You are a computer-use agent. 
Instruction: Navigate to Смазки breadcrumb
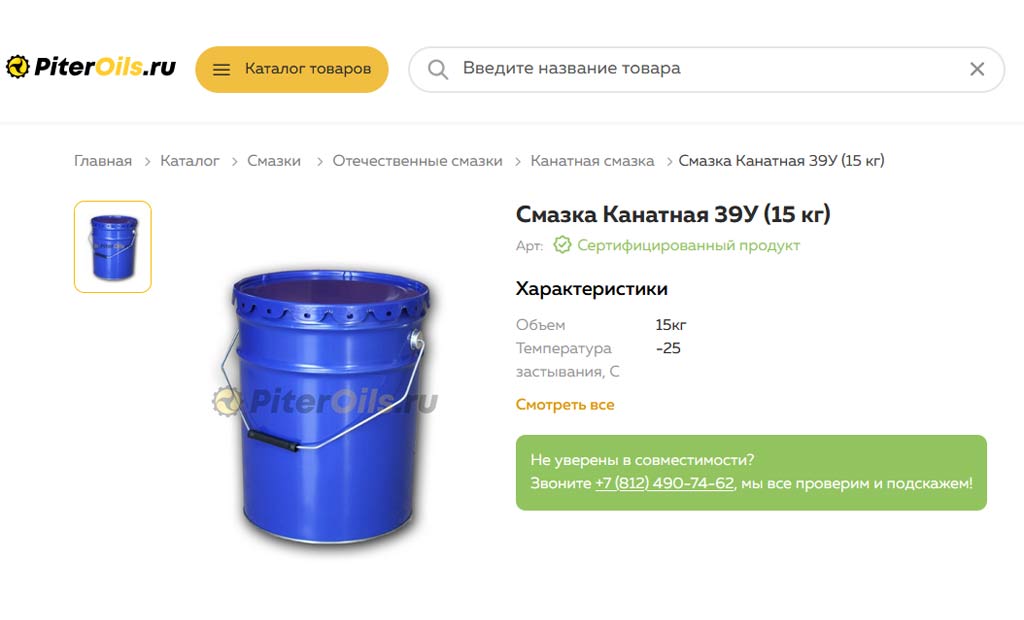coord(274,161)
